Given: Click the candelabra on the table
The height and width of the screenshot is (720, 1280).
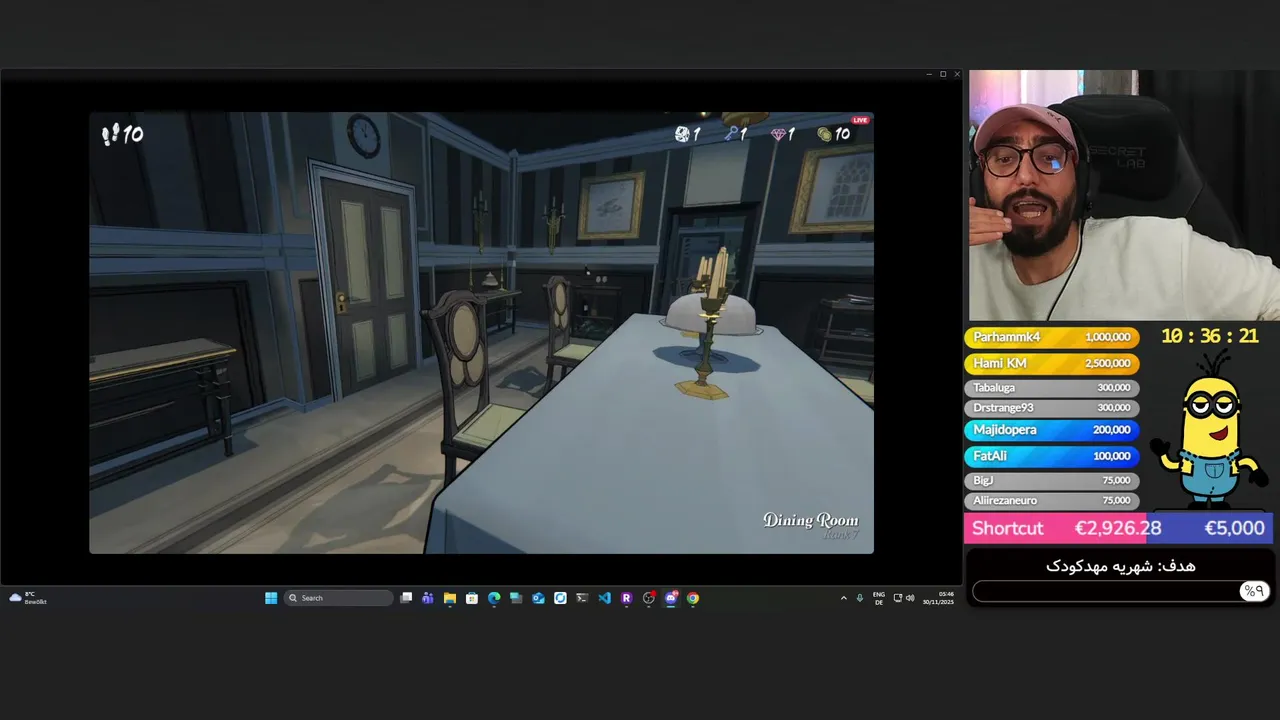Looking at the screenshot, I should point(709,325).
